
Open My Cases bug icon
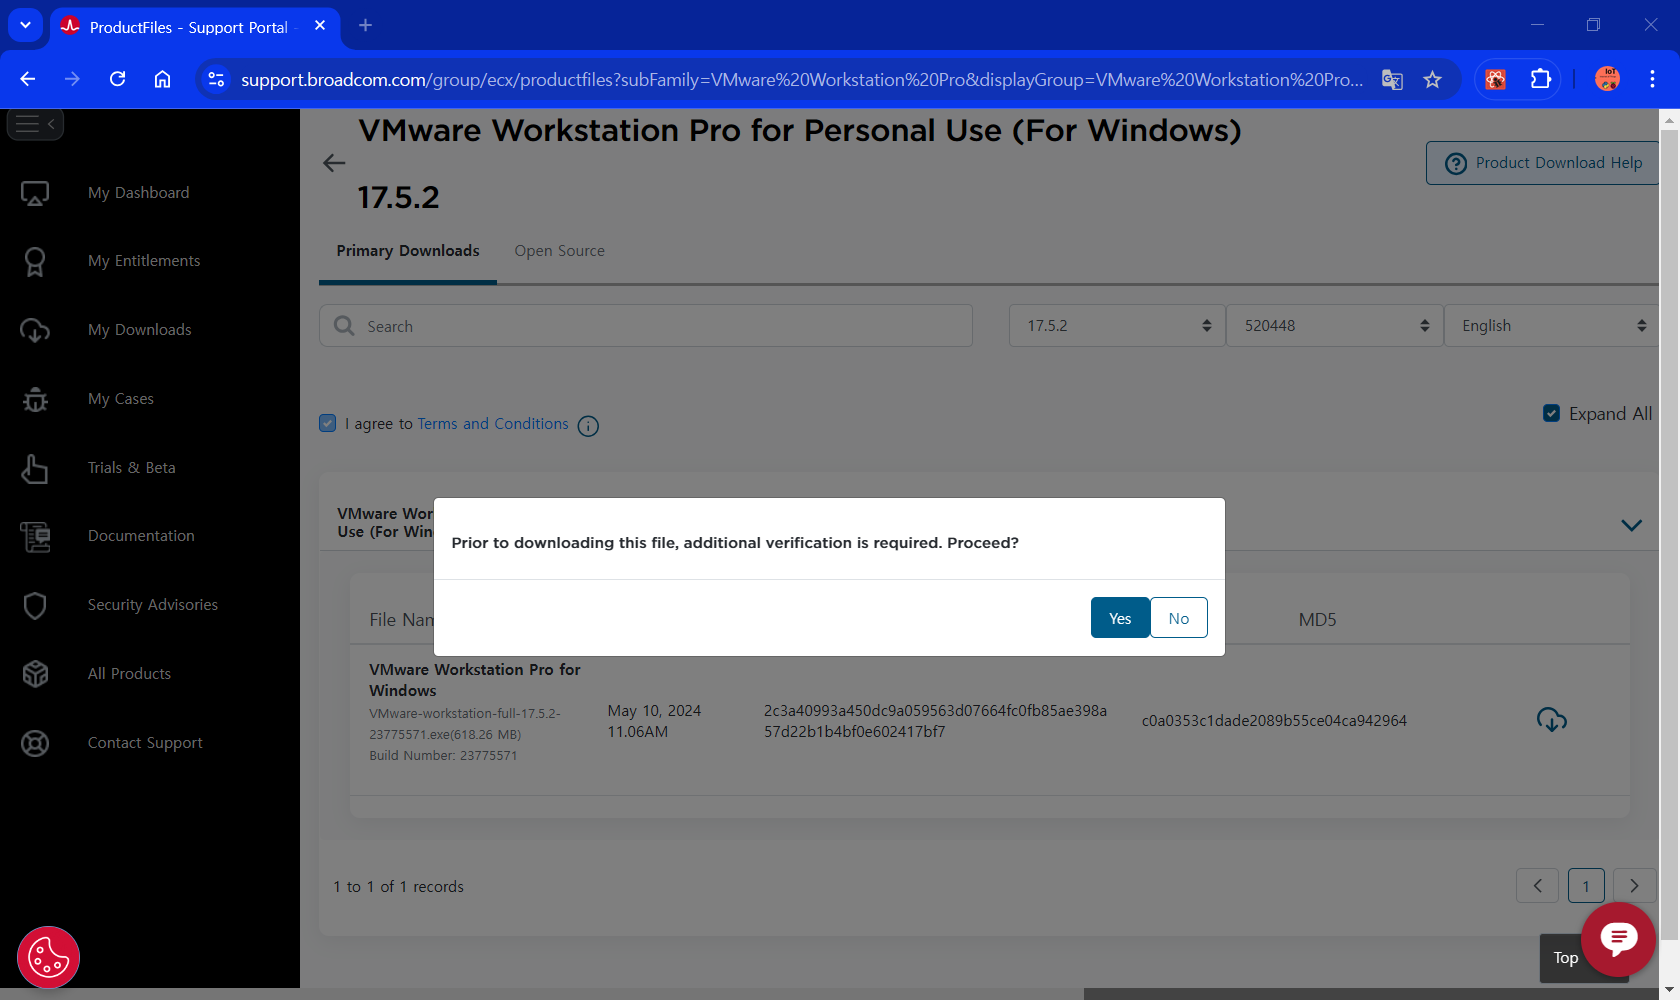point(35,399)
